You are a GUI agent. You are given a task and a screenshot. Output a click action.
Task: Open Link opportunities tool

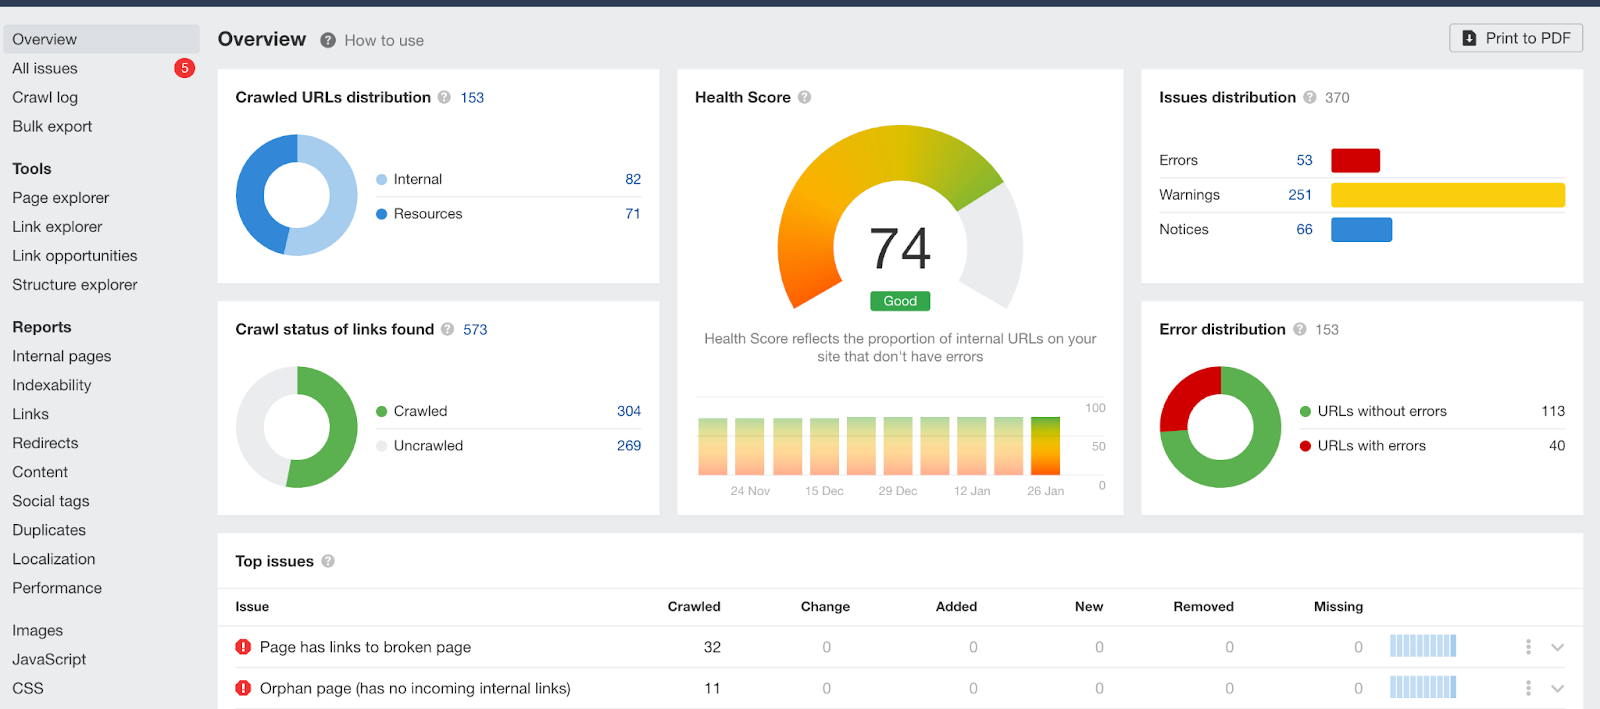pos(75,256)
